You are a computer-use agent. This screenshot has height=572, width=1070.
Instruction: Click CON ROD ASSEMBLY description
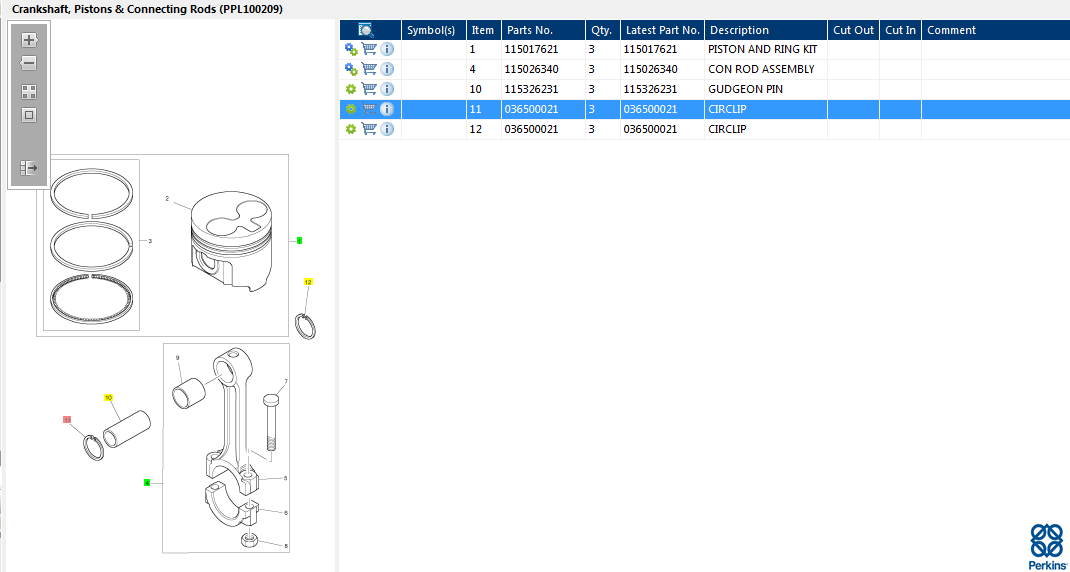(x=761, y=69)
